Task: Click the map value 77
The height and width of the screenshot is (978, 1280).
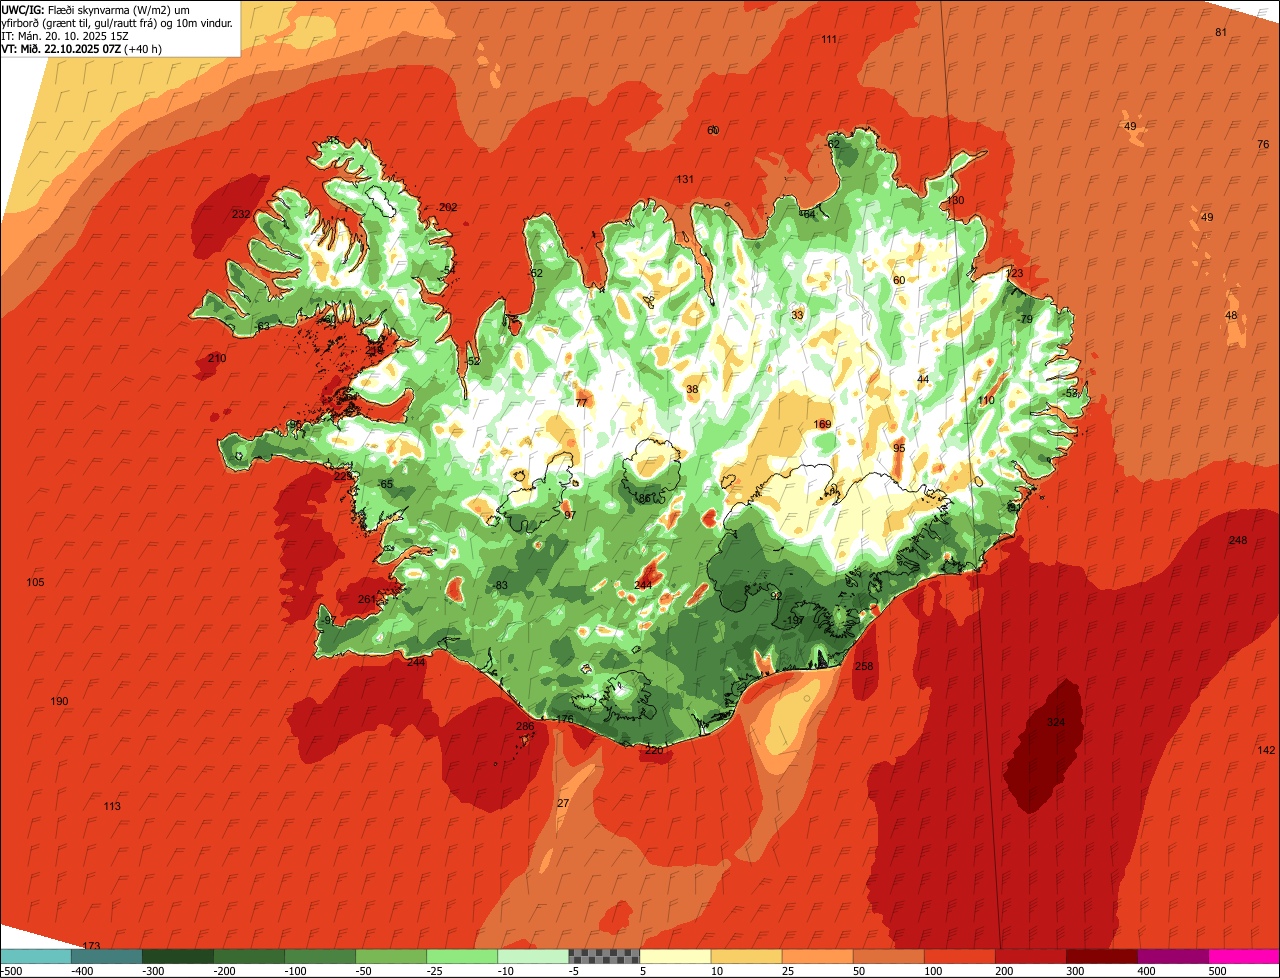Action: click(581, 404)
